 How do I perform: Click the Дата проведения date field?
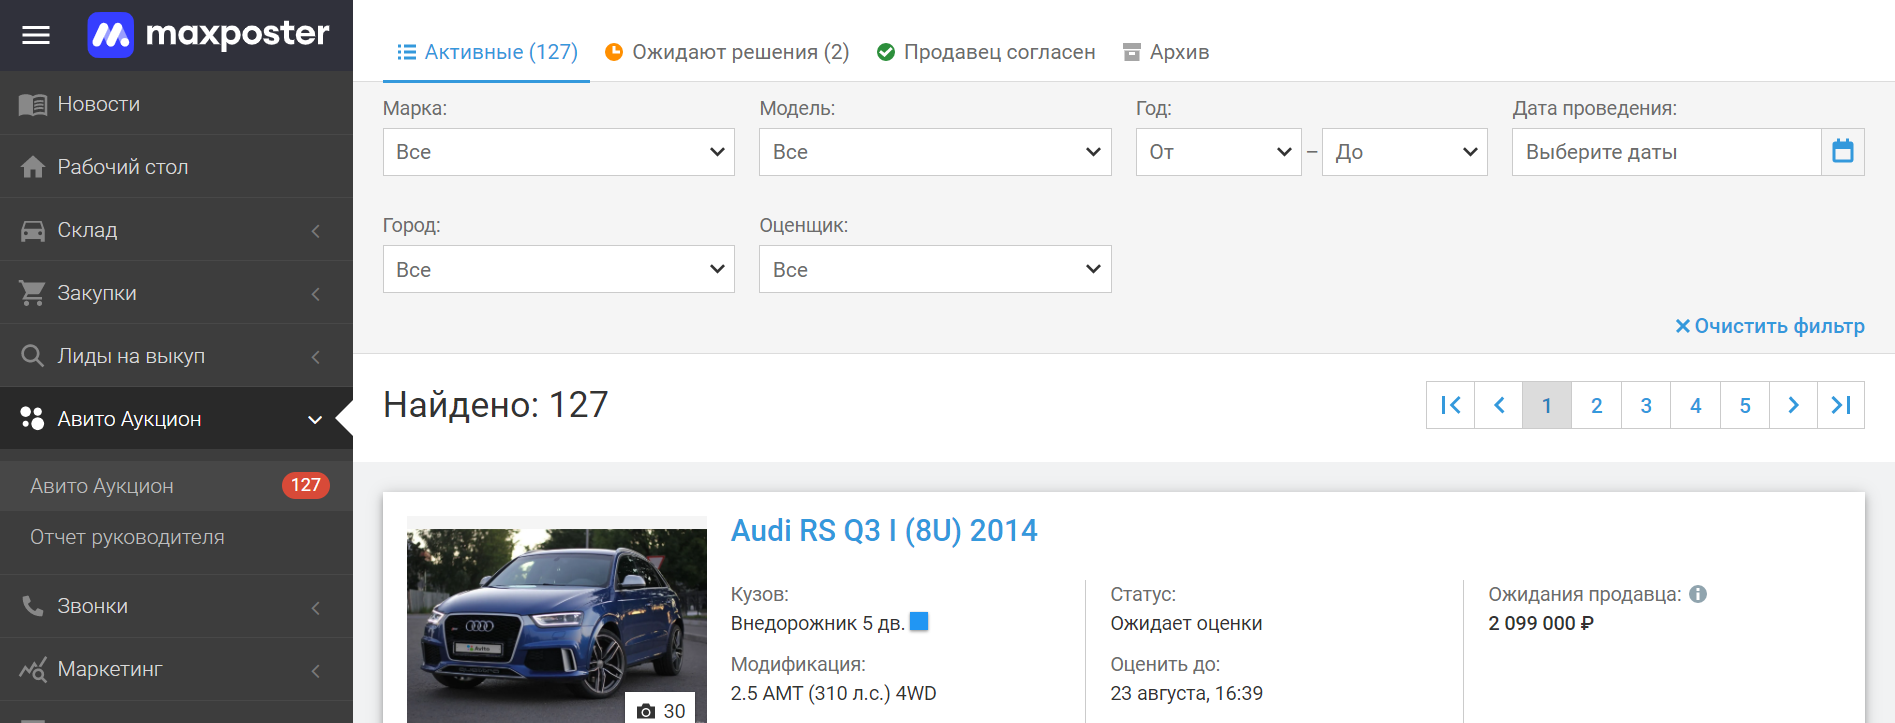tap(1666, 152)
